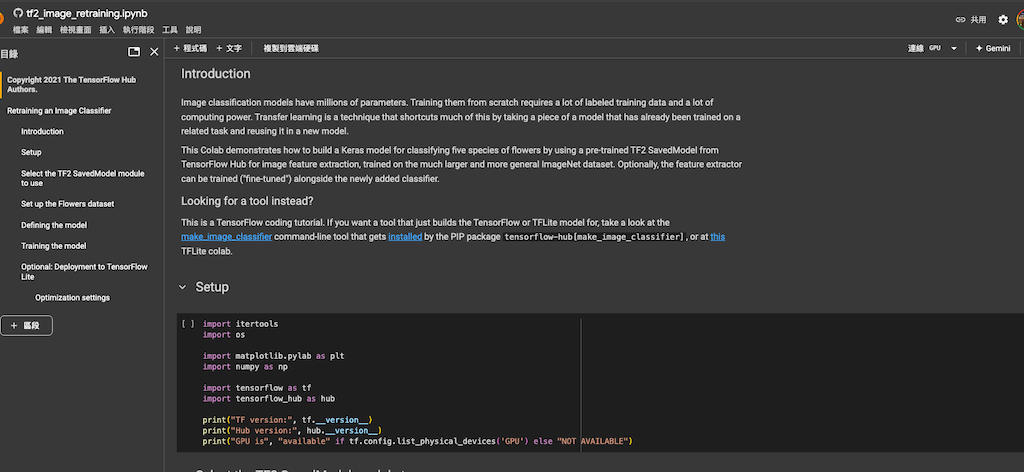Viewport: 1024px width, 472px height.
Task: Go to Copyright 2021 TensorFlow Hub Authors entry
Action: click(72, 84)
